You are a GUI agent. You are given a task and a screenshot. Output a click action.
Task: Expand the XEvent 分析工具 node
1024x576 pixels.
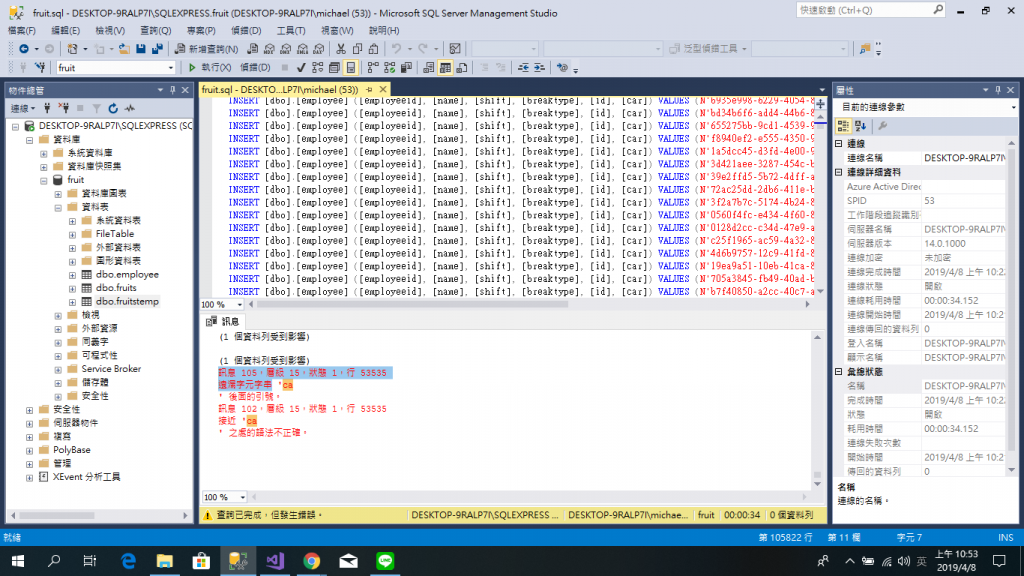(x=29, y=477)
